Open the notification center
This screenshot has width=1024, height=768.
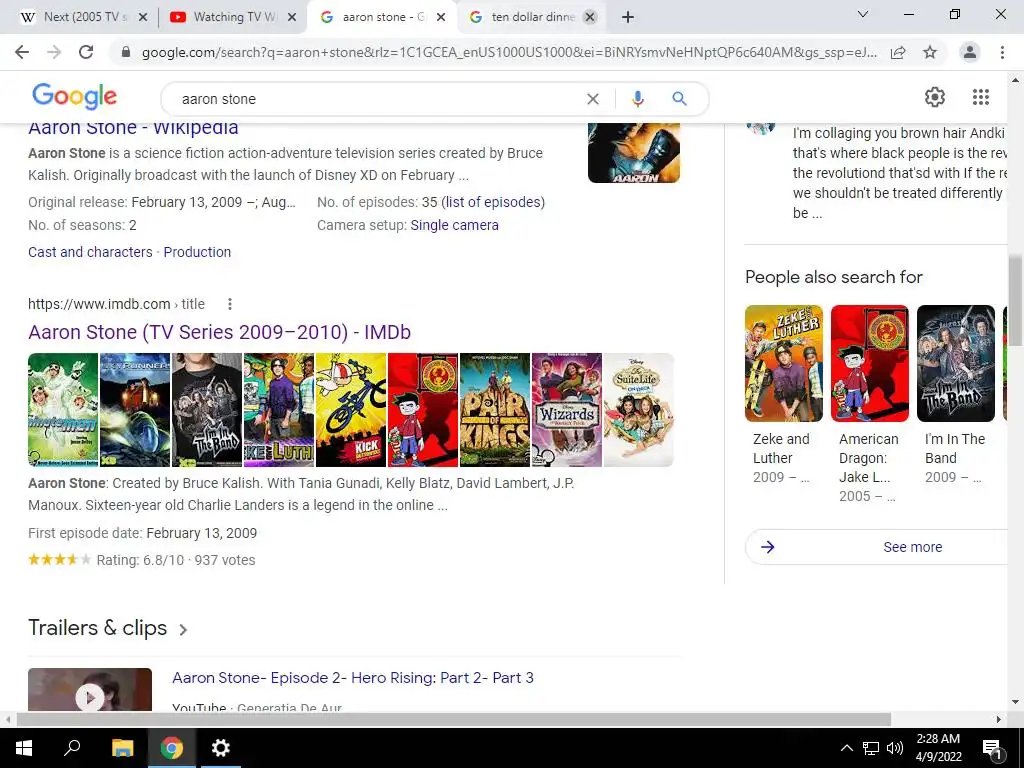[992, 748]
